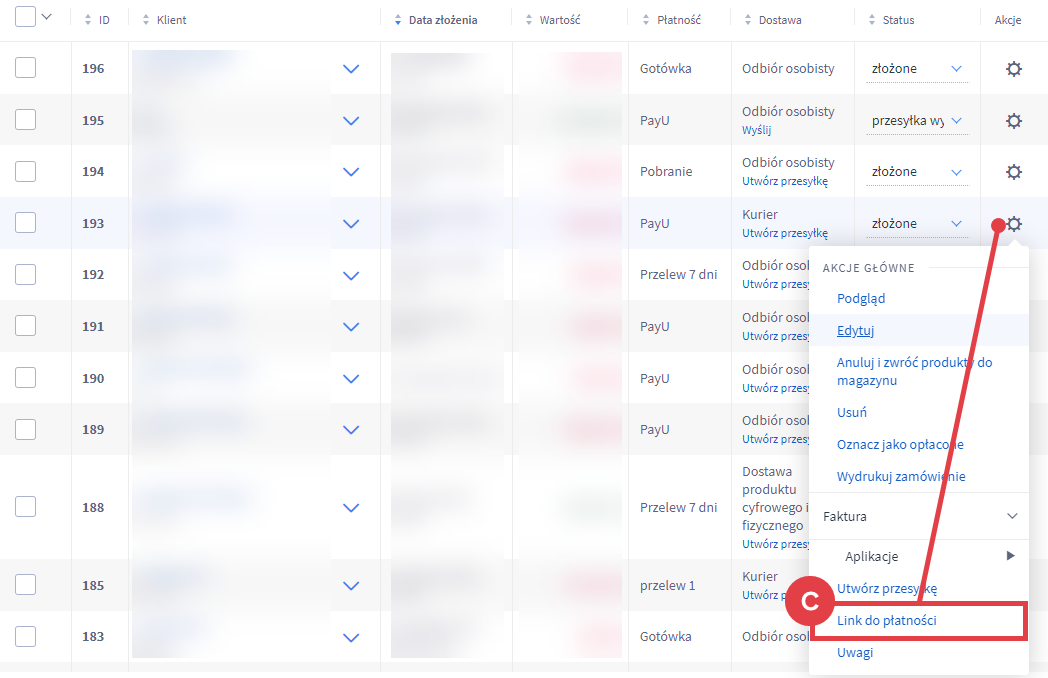
Task: Expand client details for order 183
Action: click(351, 638)
